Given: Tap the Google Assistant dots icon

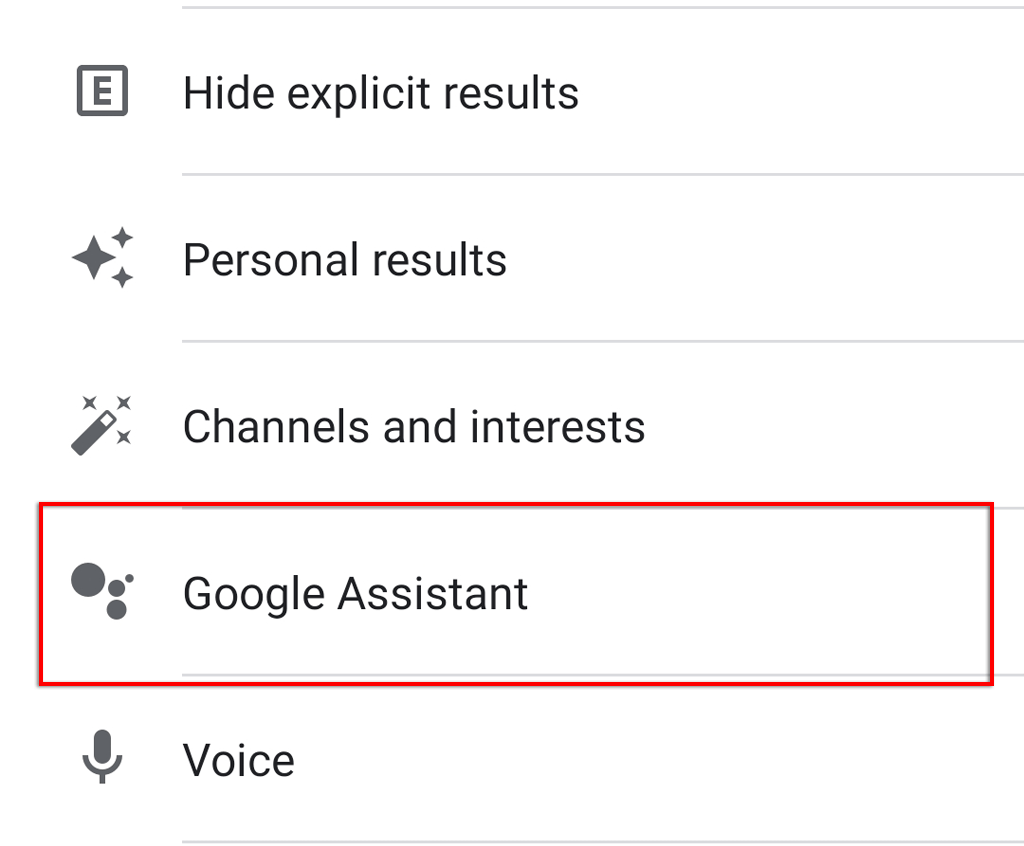Looking at the screenshot, I should [x=103, y=591].
